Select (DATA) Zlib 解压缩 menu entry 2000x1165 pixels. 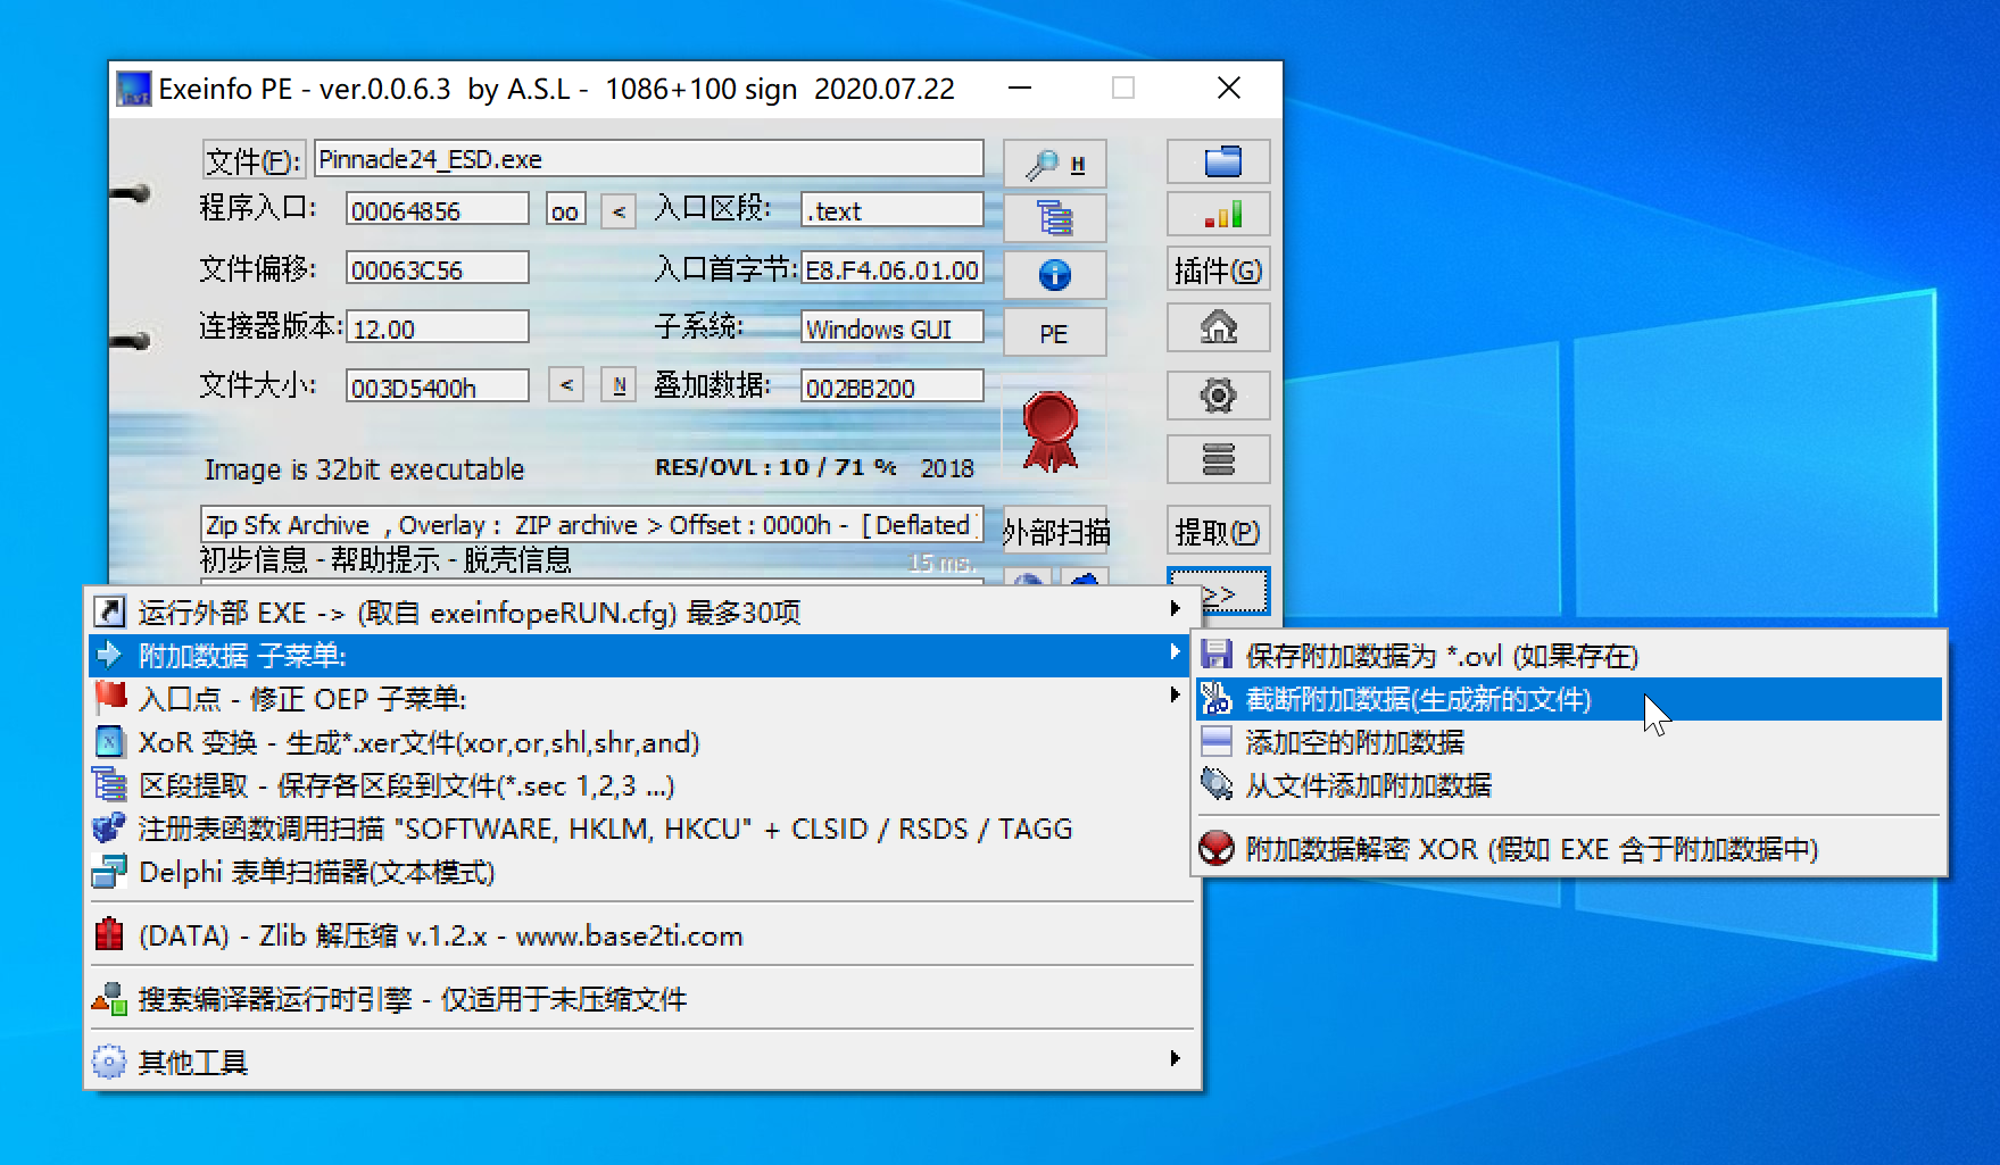click(642, 935)
